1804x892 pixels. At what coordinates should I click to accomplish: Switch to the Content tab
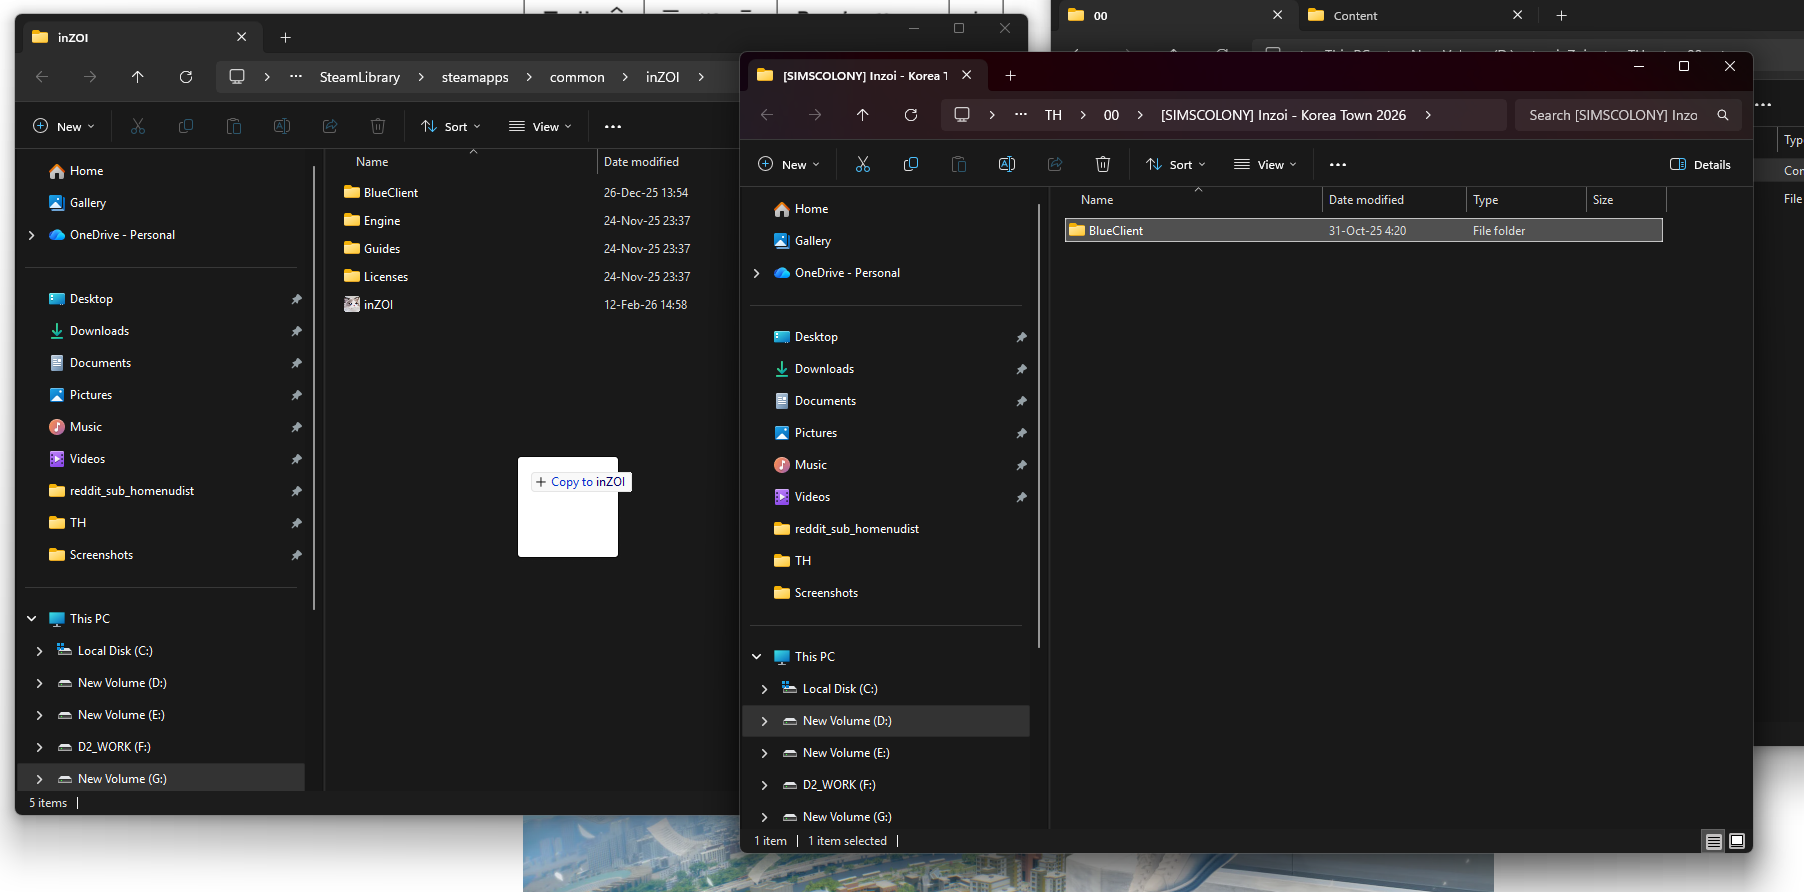tap(1355, 16)
